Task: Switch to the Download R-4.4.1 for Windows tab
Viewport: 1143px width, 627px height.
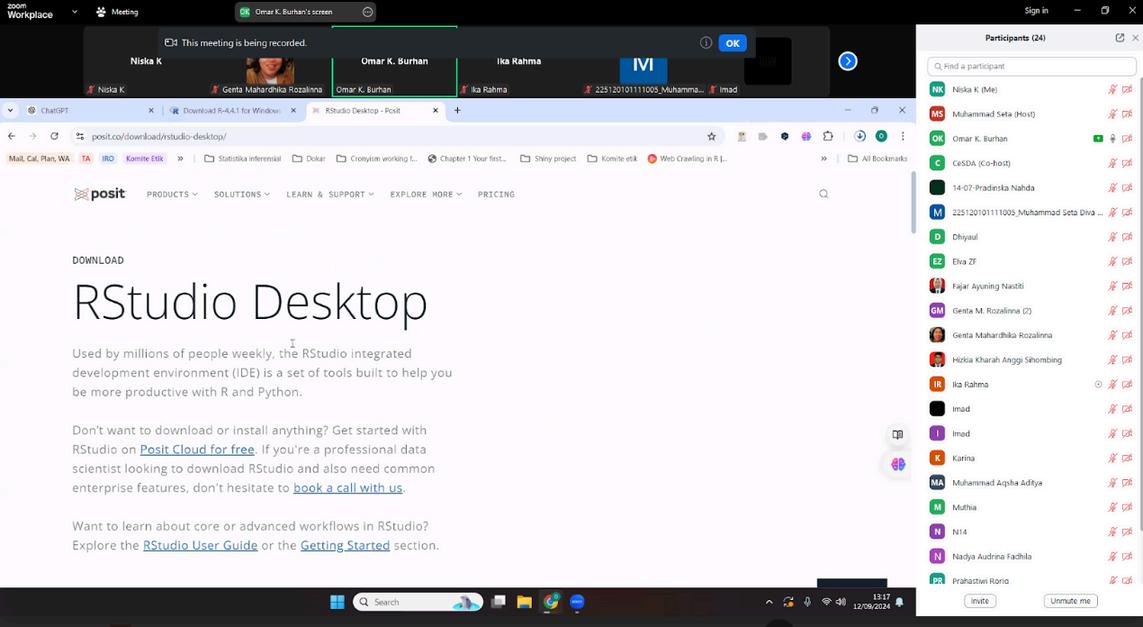Action: point(232,111)
